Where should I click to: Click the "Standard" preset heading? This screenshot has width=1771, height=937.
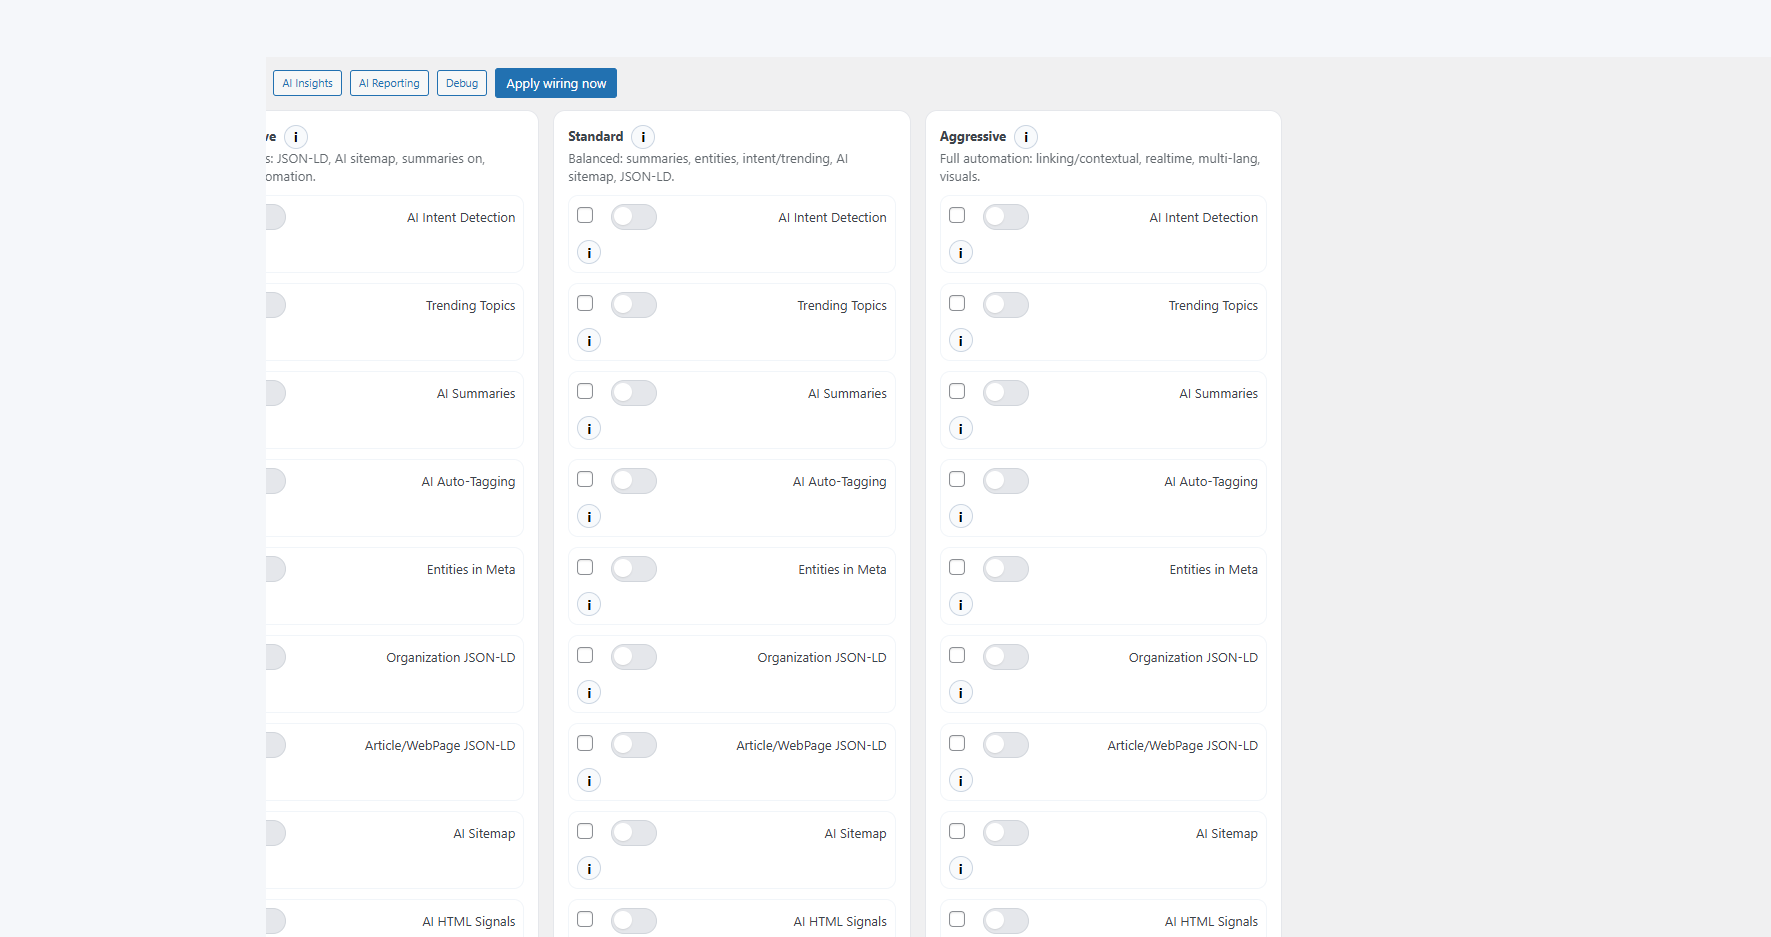click(x=595, y=137)
